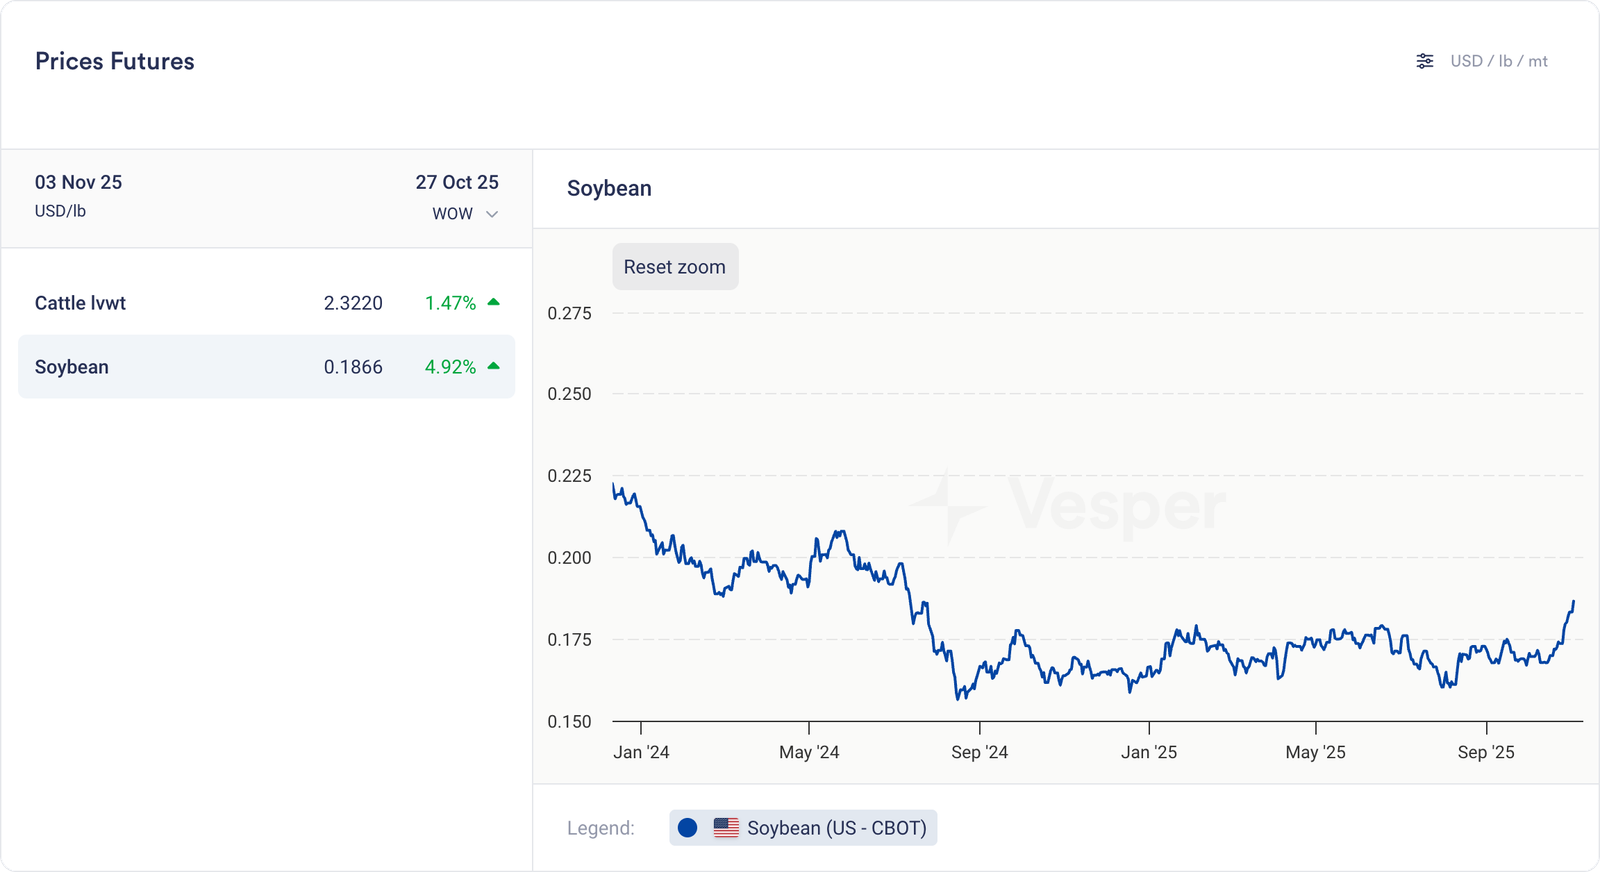The image size is (1600, 872).
Task: Click the Cattle lvwt price 2.3220
Action: (x=353, y=303)
